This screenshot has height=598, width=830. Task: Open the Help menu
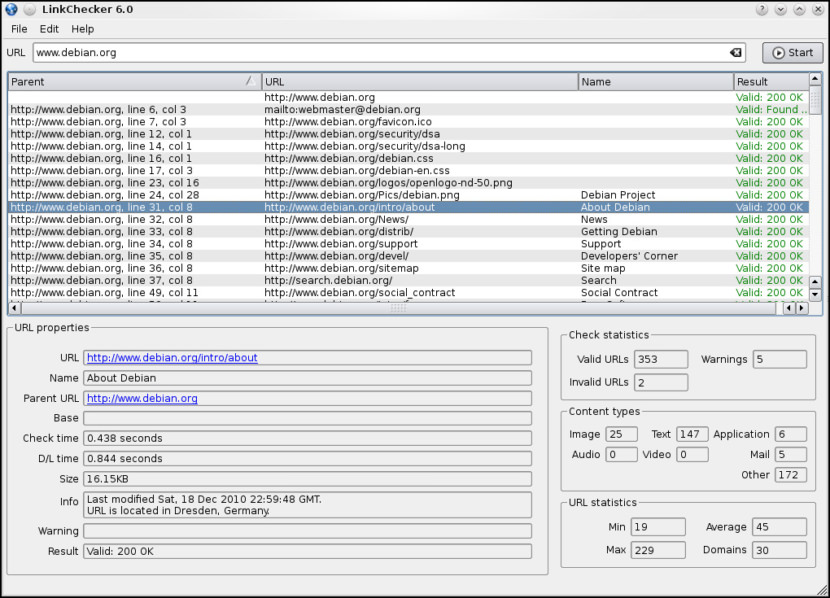tap(83, 29)
